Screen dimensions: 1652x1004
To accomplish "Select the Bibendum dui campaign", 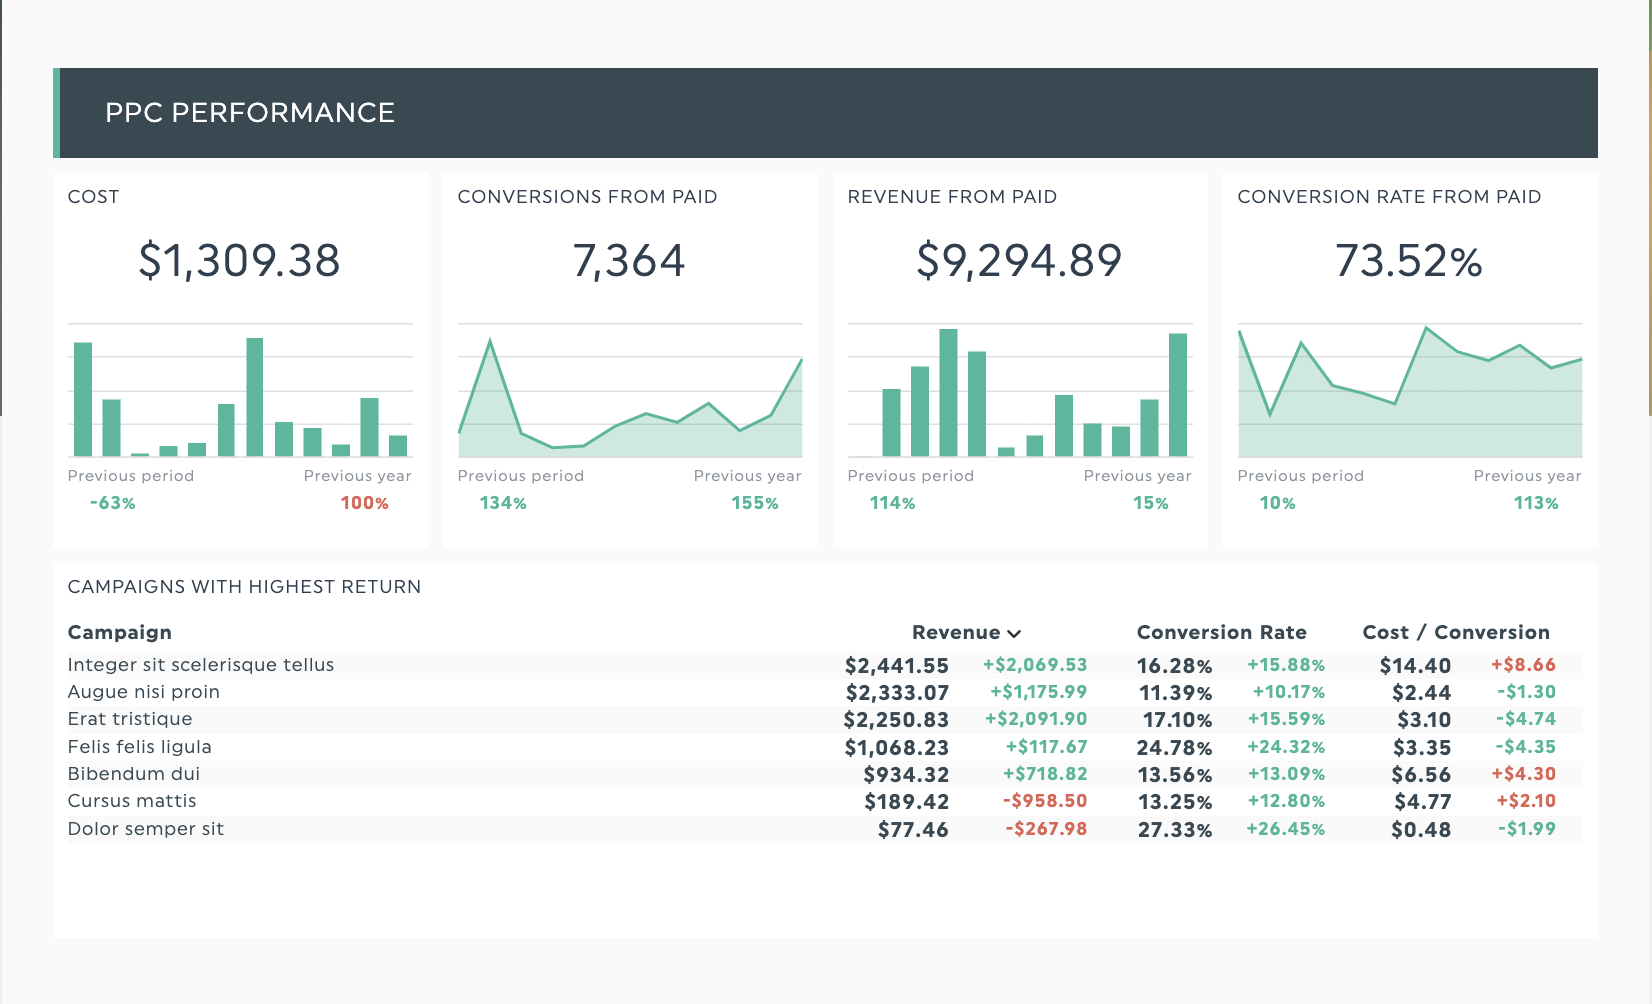I will click(x=133, y=774).
